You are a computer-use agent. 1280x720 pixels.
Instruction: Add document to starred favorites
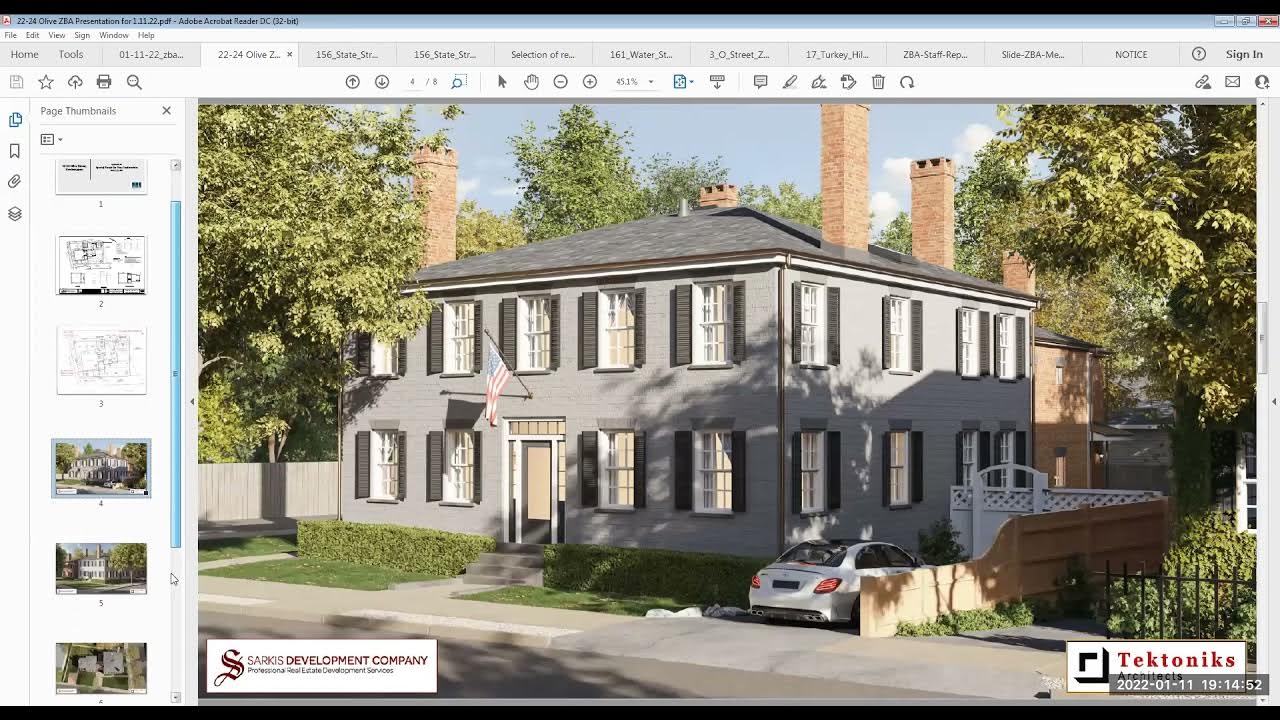tap(45, 82)
